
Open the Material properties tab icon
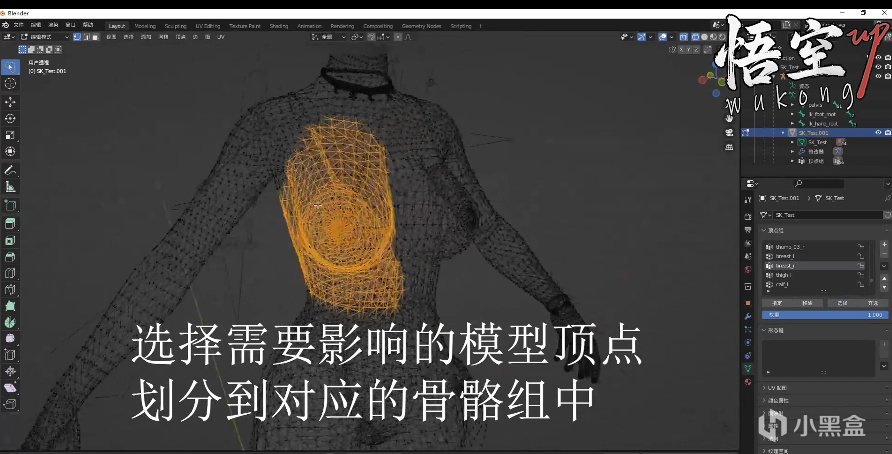[x=748, y=382]
